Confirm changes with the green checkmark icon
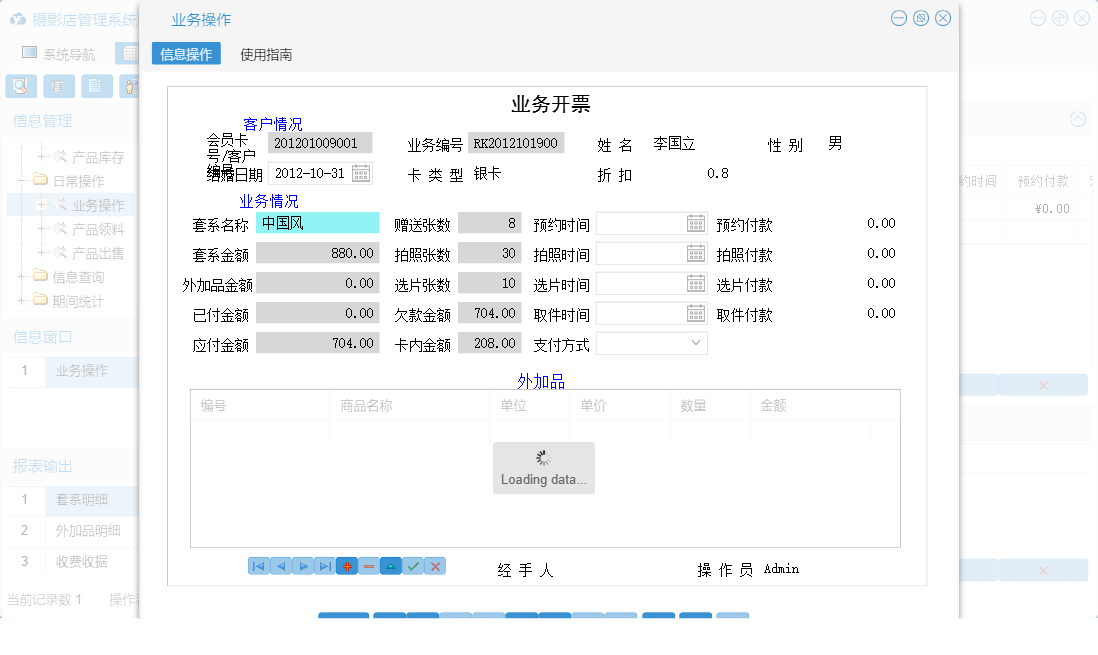 click(412, 566)
